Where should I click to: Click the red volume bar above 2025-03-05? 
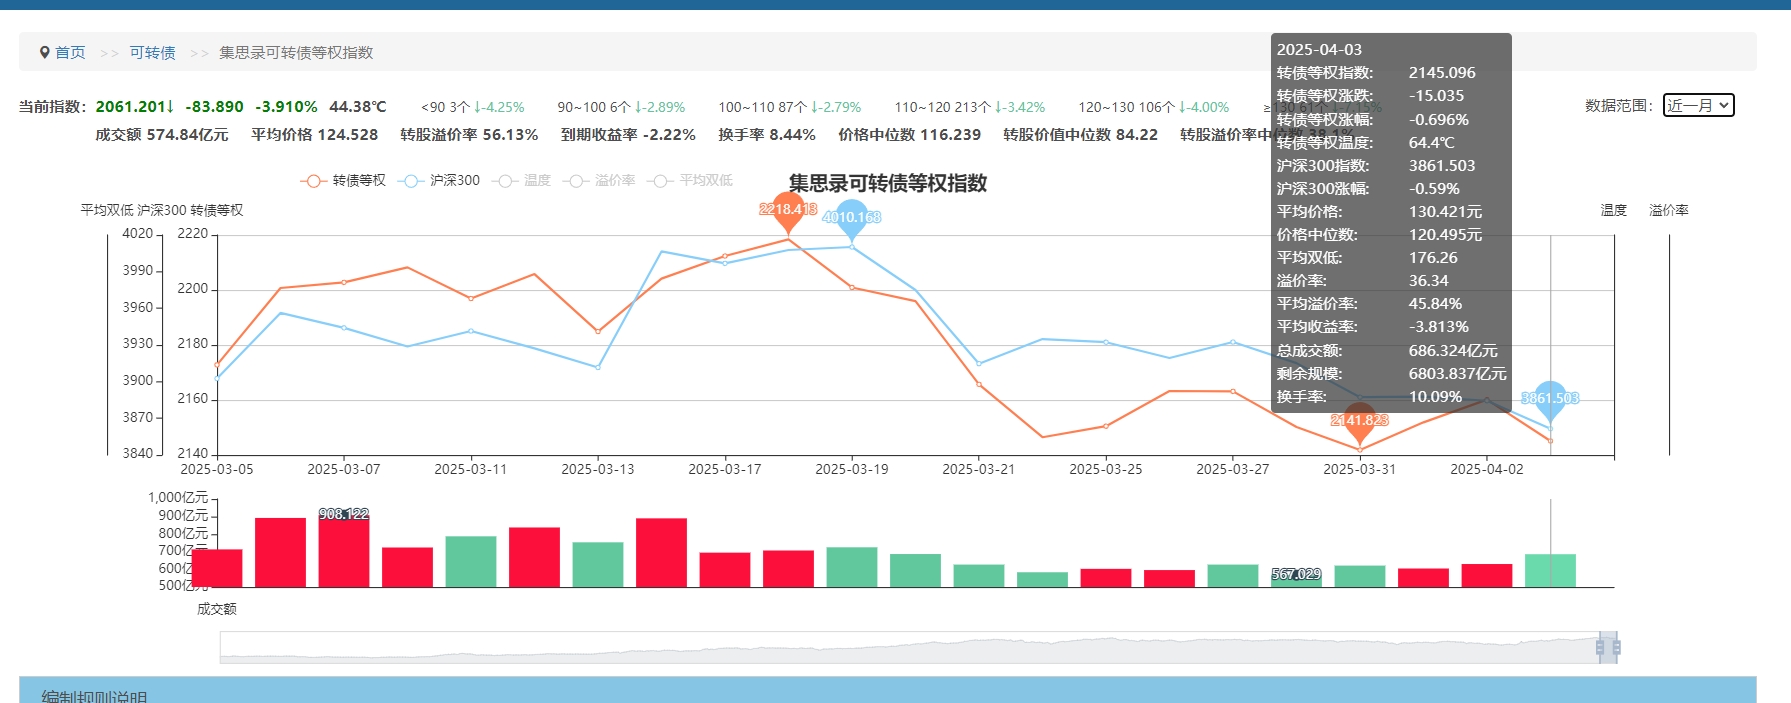tap(217, 568)
